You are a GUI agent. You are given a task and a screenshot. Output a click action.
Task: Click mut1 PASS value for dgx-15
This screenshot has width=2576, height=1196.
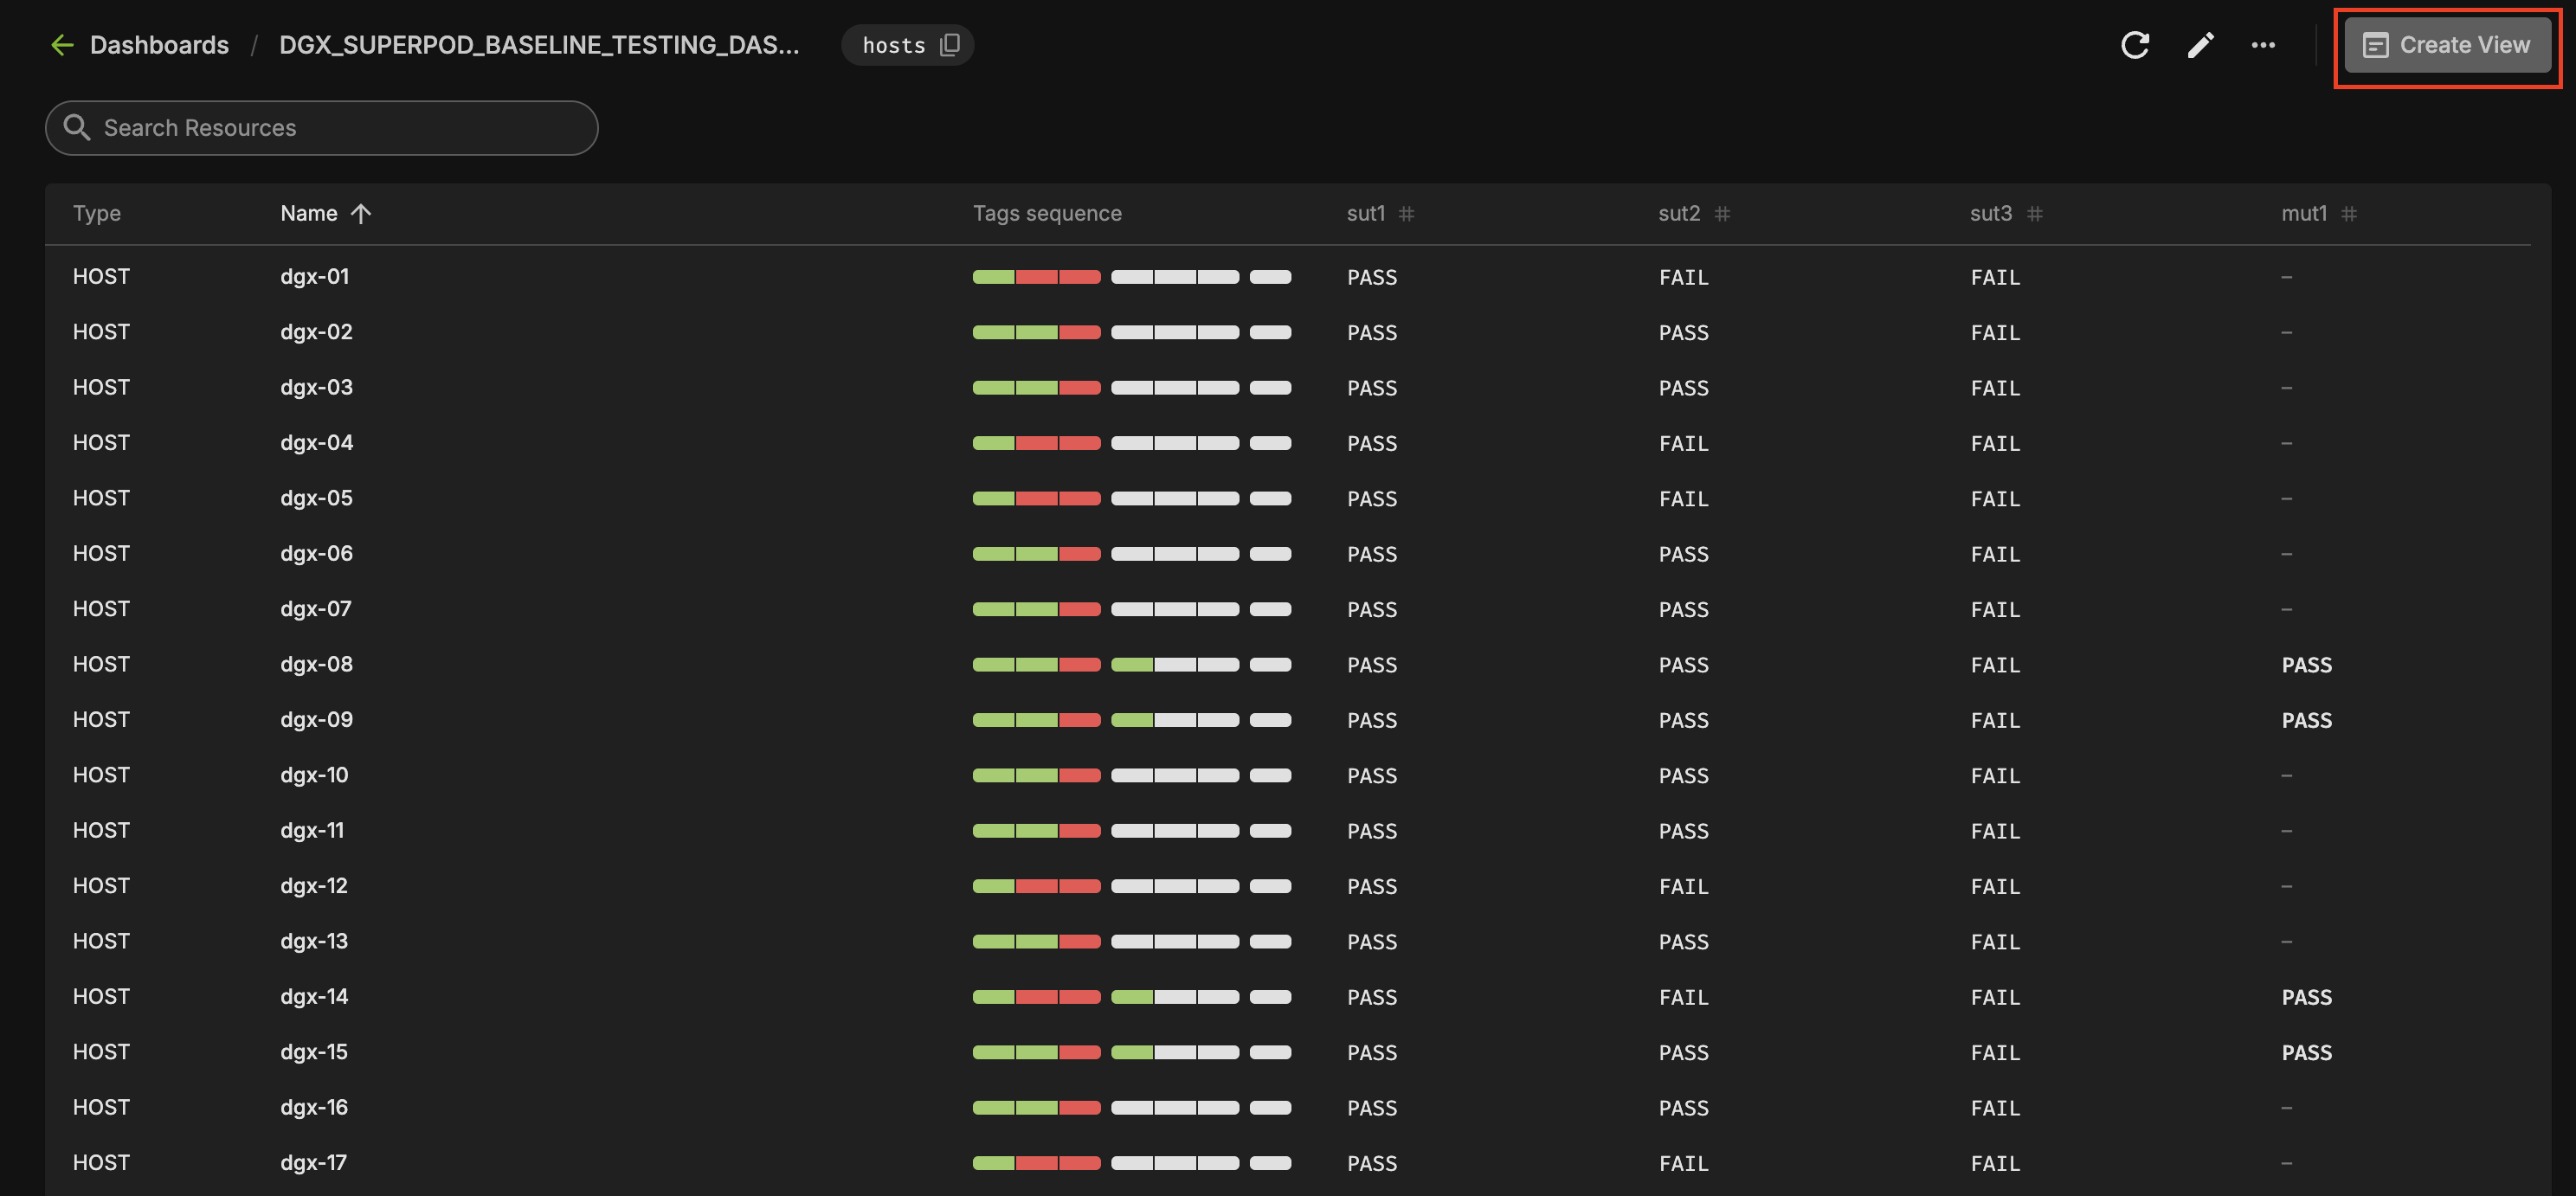[x=2307, y=1052]
